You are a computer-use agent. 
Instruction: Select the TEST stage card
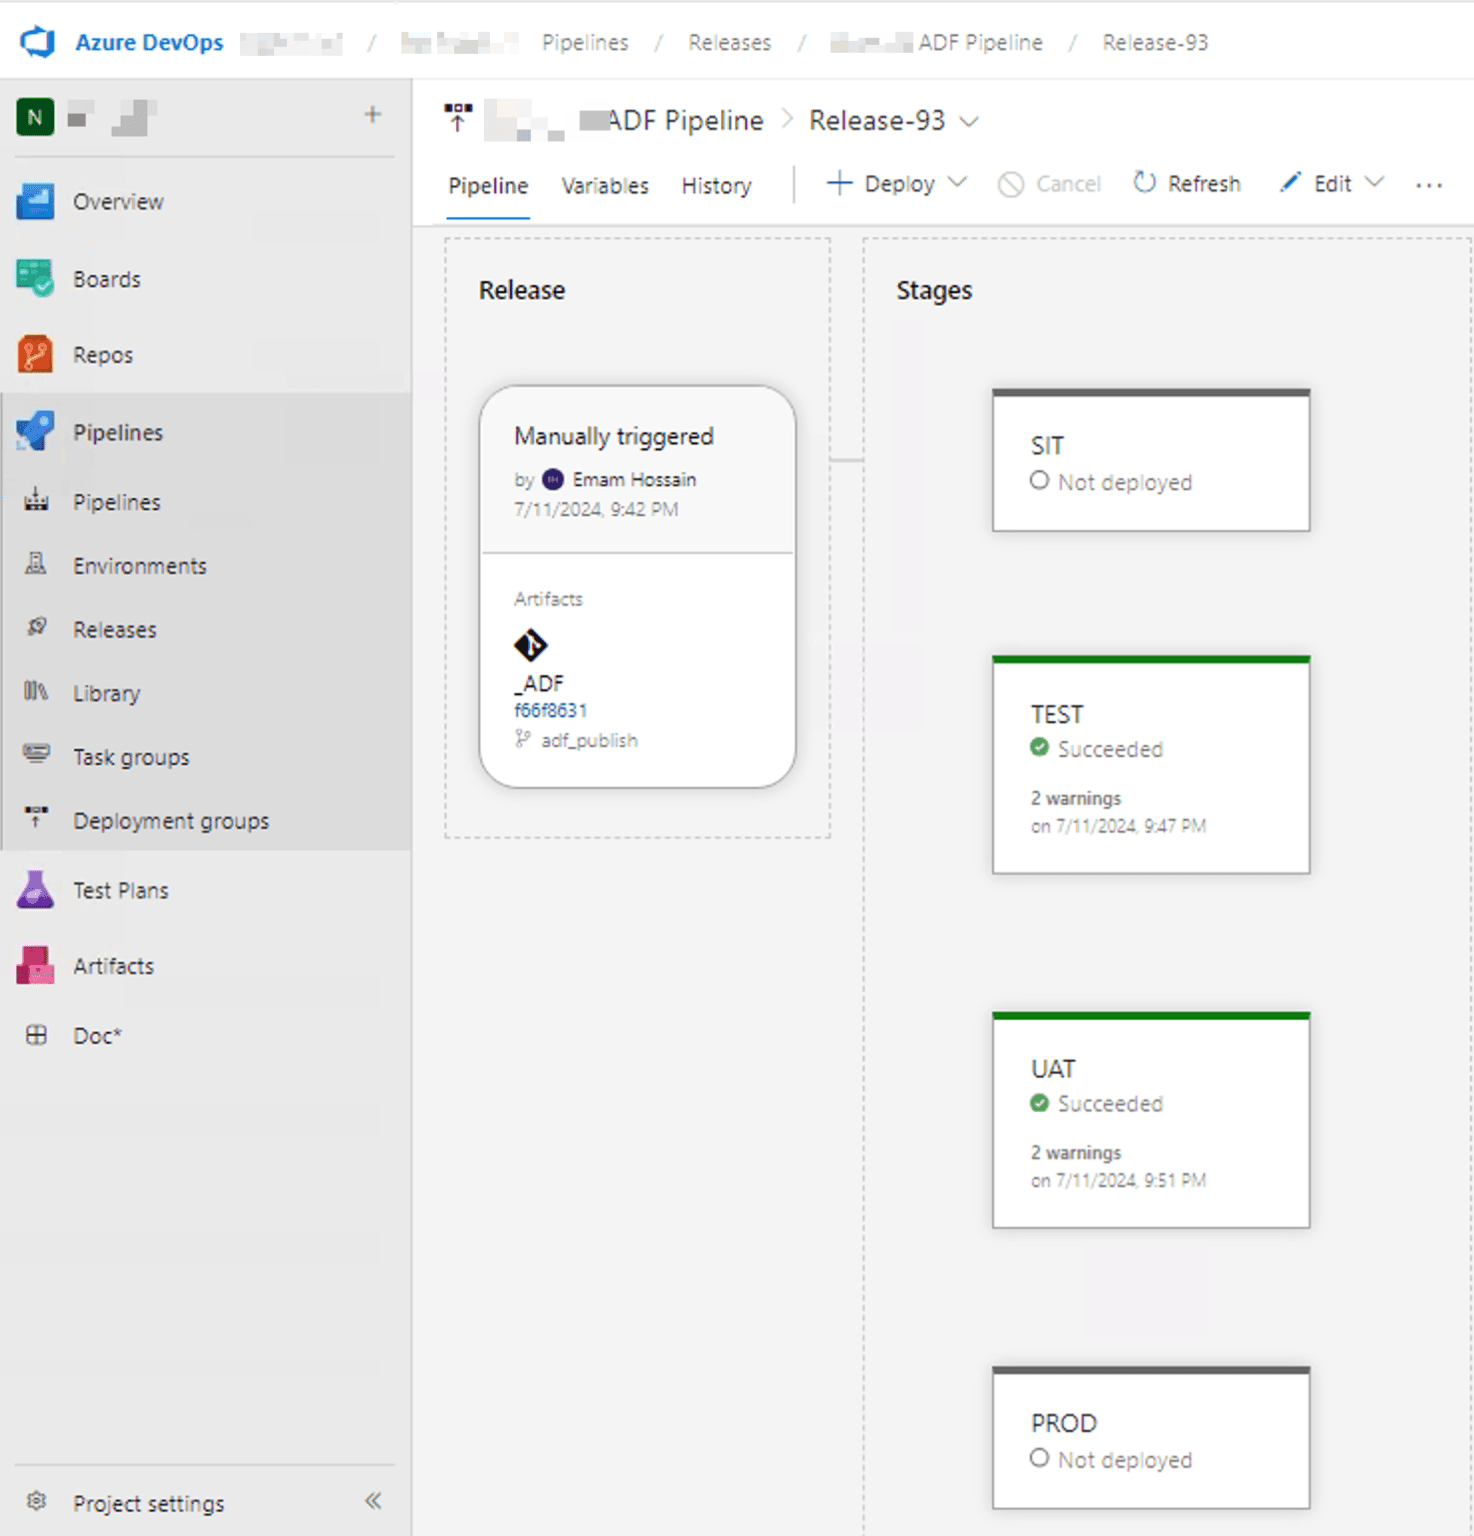tap(1150, 765)
